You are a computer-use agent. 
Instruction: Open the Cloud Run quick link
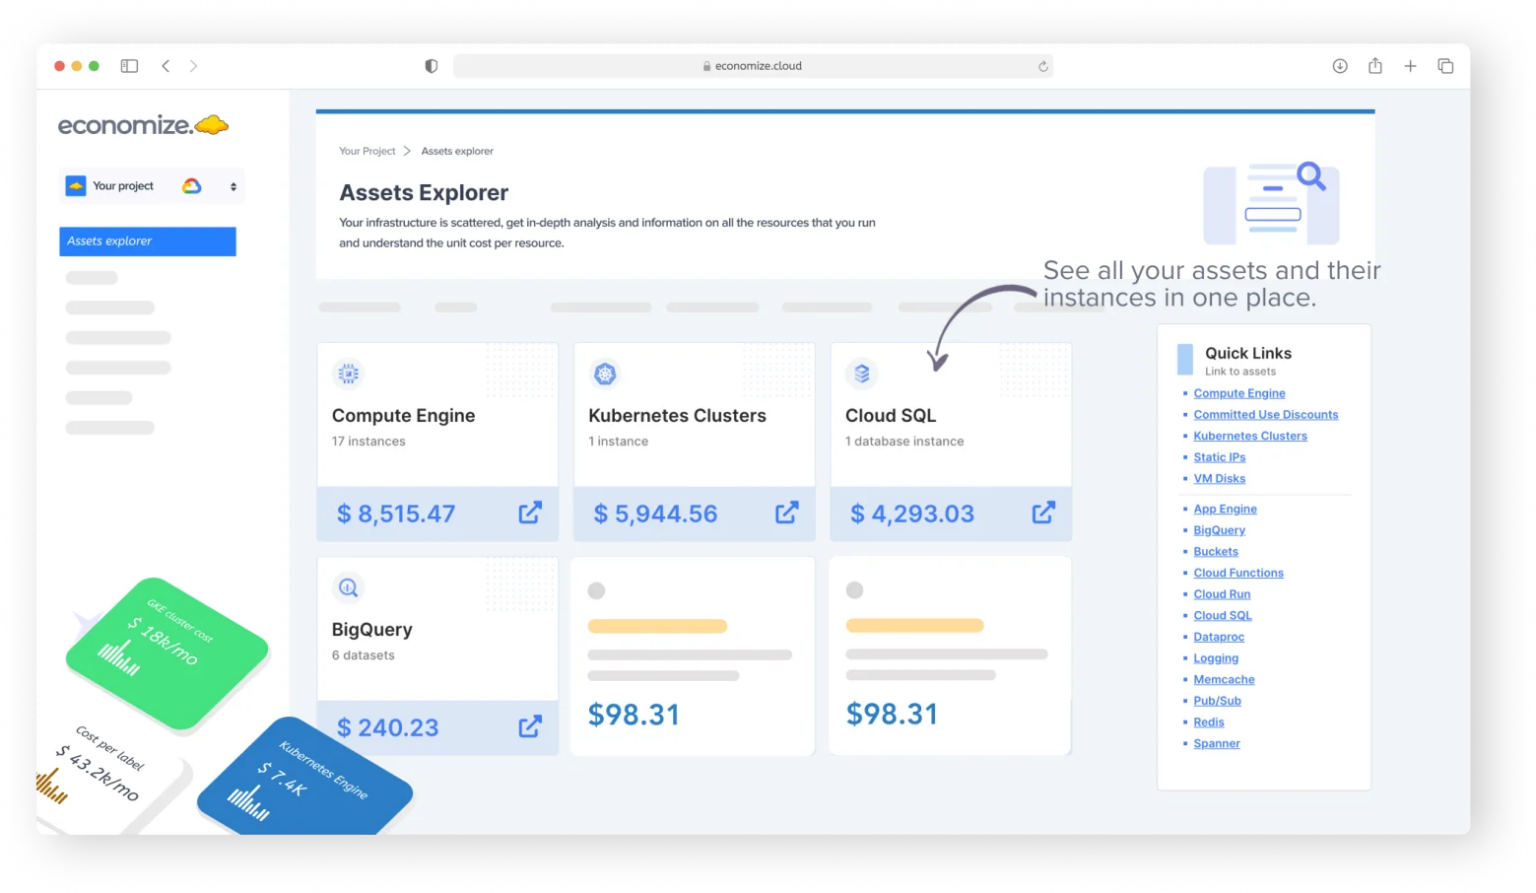point(1222,595)
